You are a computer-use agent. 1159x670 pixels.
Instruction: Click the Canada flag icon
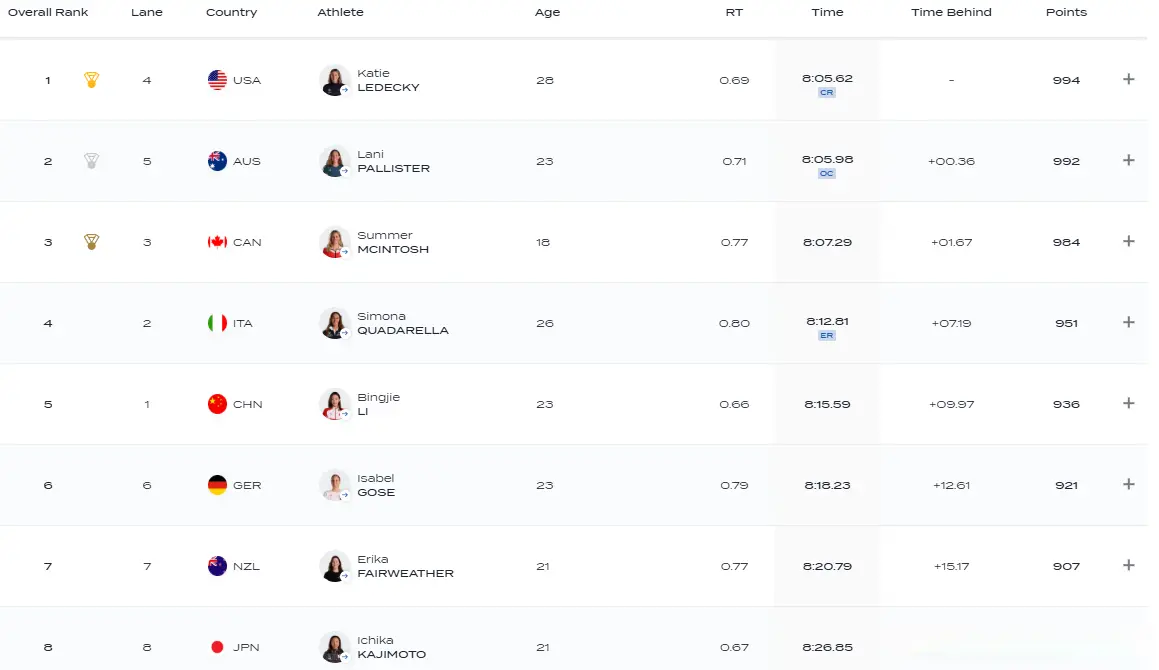coord(217,242)
